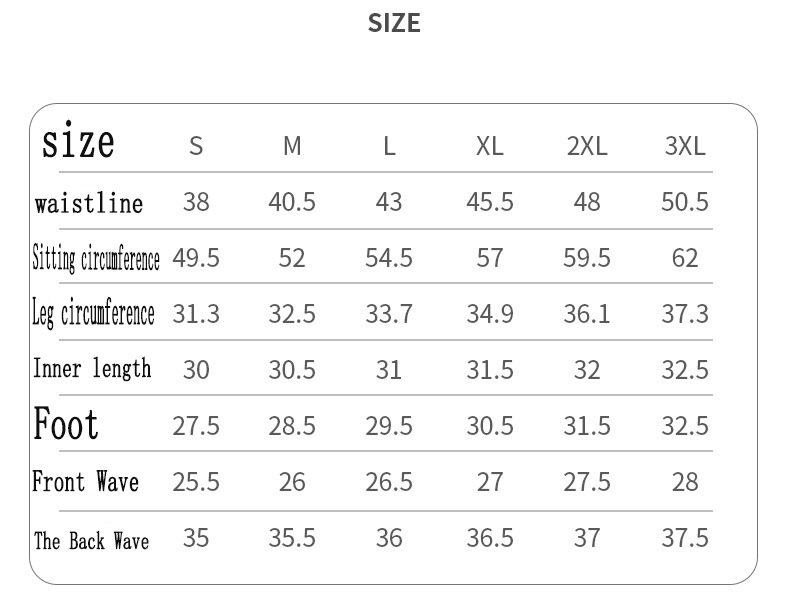
Task: Select the 2XL column header
Action: click(587, 146)
